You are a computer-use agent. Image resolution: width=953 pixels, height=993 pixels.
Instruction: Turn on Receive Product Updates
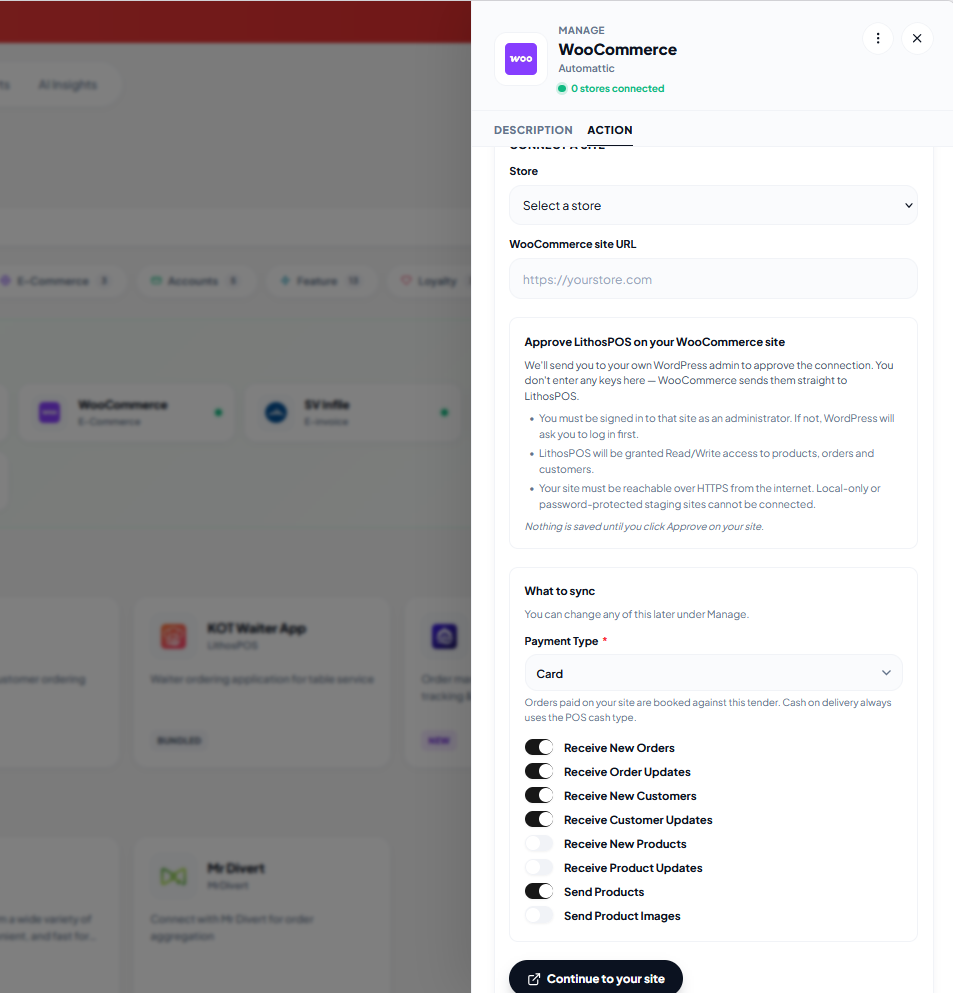[539, 868]
